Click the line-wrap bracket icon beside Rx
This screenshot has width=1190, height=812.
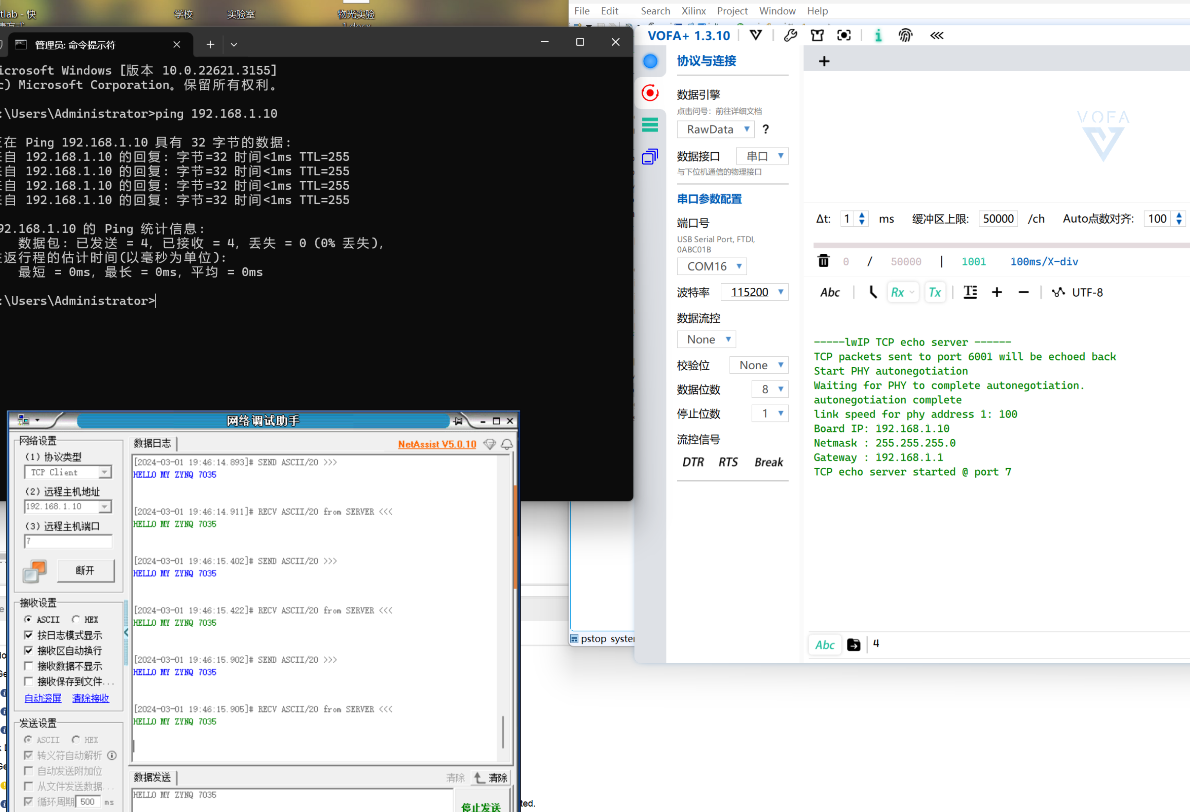873,292
